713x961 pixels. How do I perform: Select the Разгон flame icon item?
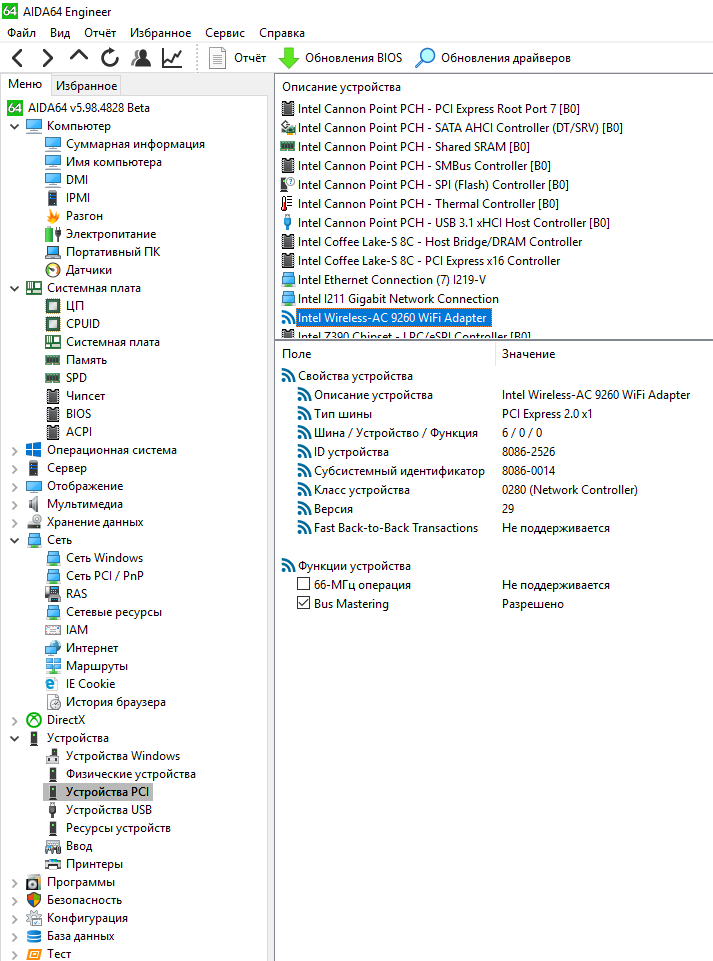tap(74, 216)
